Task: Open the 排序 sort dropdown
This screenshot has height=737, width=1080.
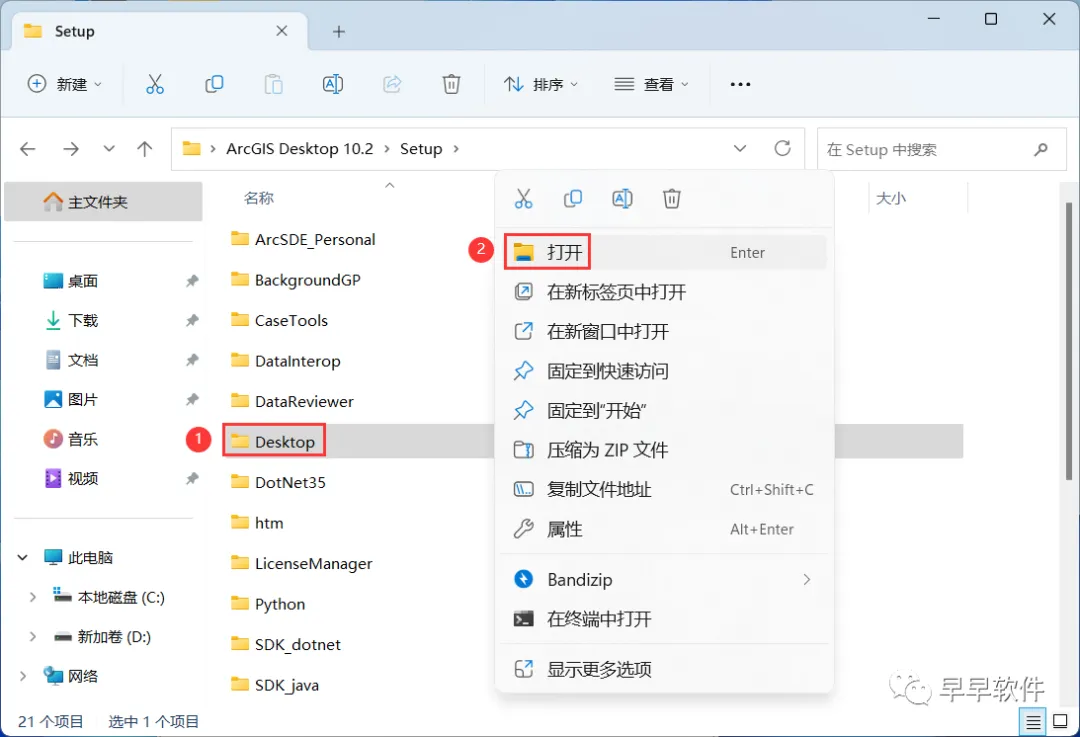Action: click(x=541, y=84)
